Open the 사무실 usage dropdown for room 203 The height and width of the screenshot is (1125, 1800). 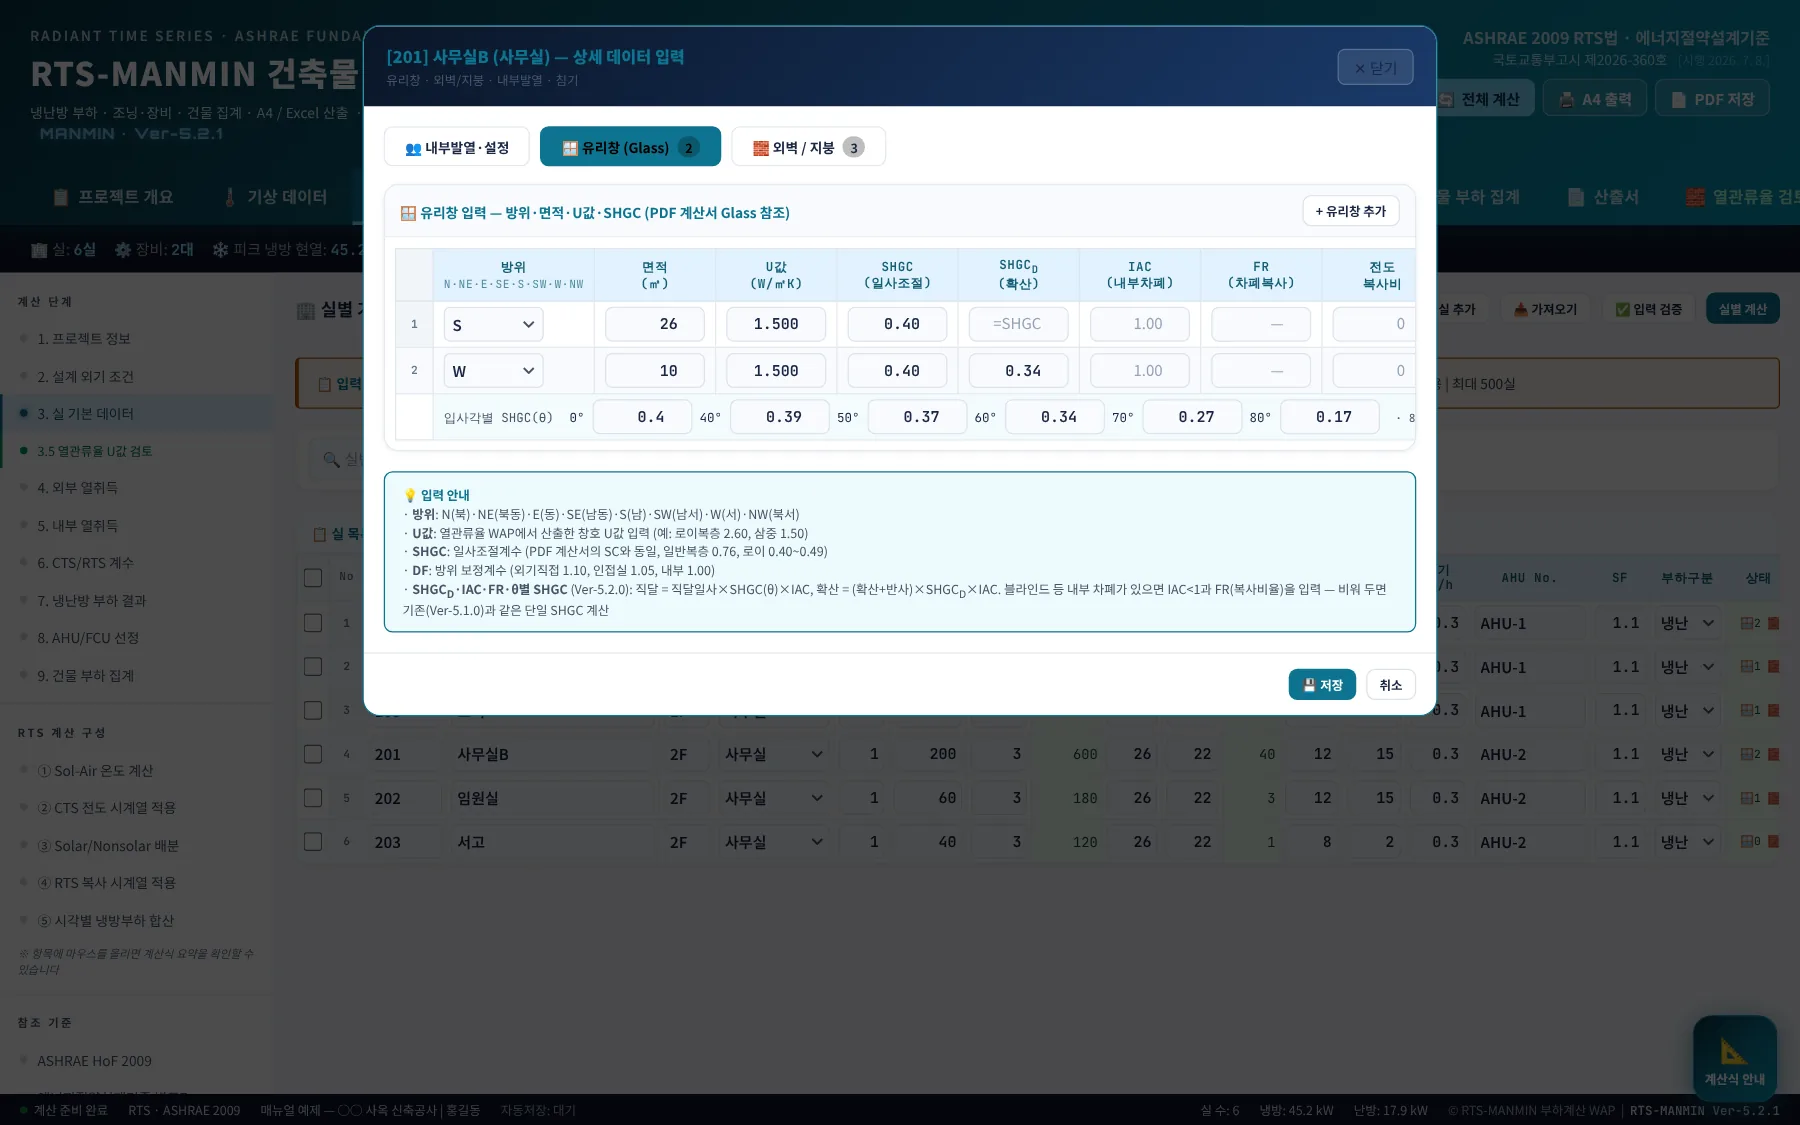point(774,842)
